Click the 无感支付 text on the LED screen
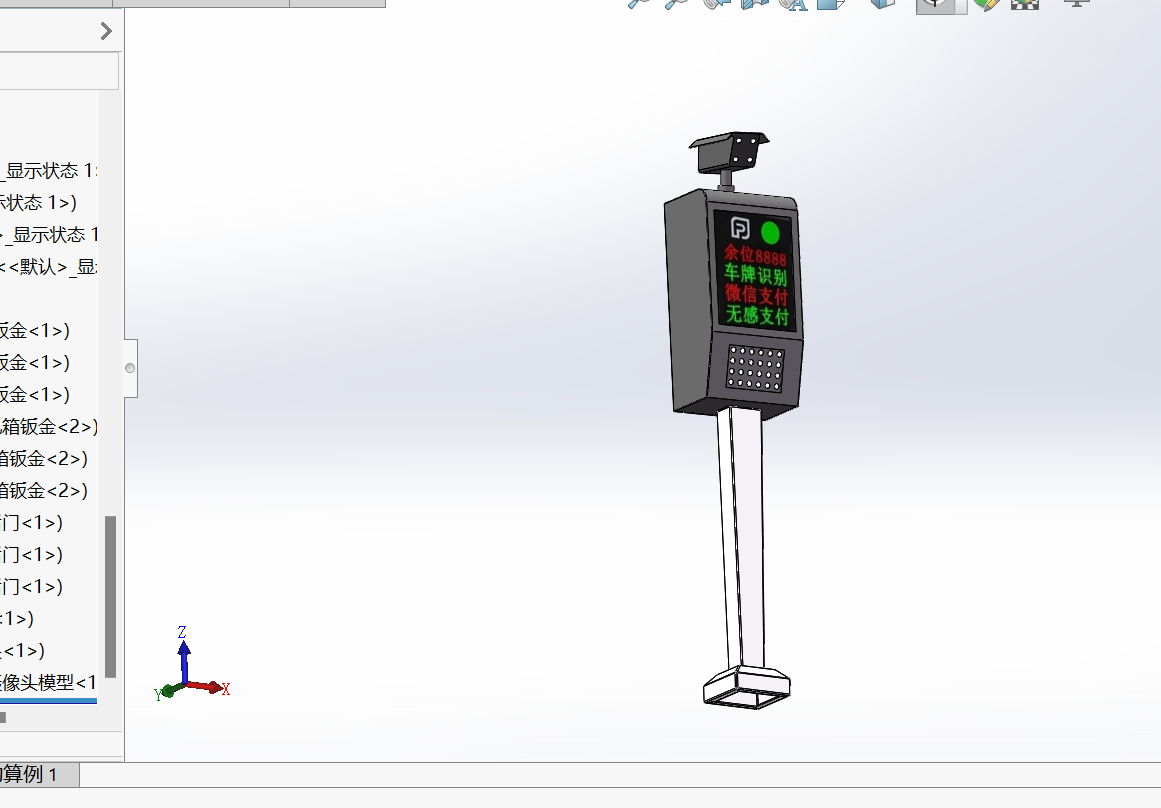Screen dimensions: 1161x808 pyautogui.click(x=757, y=314)
